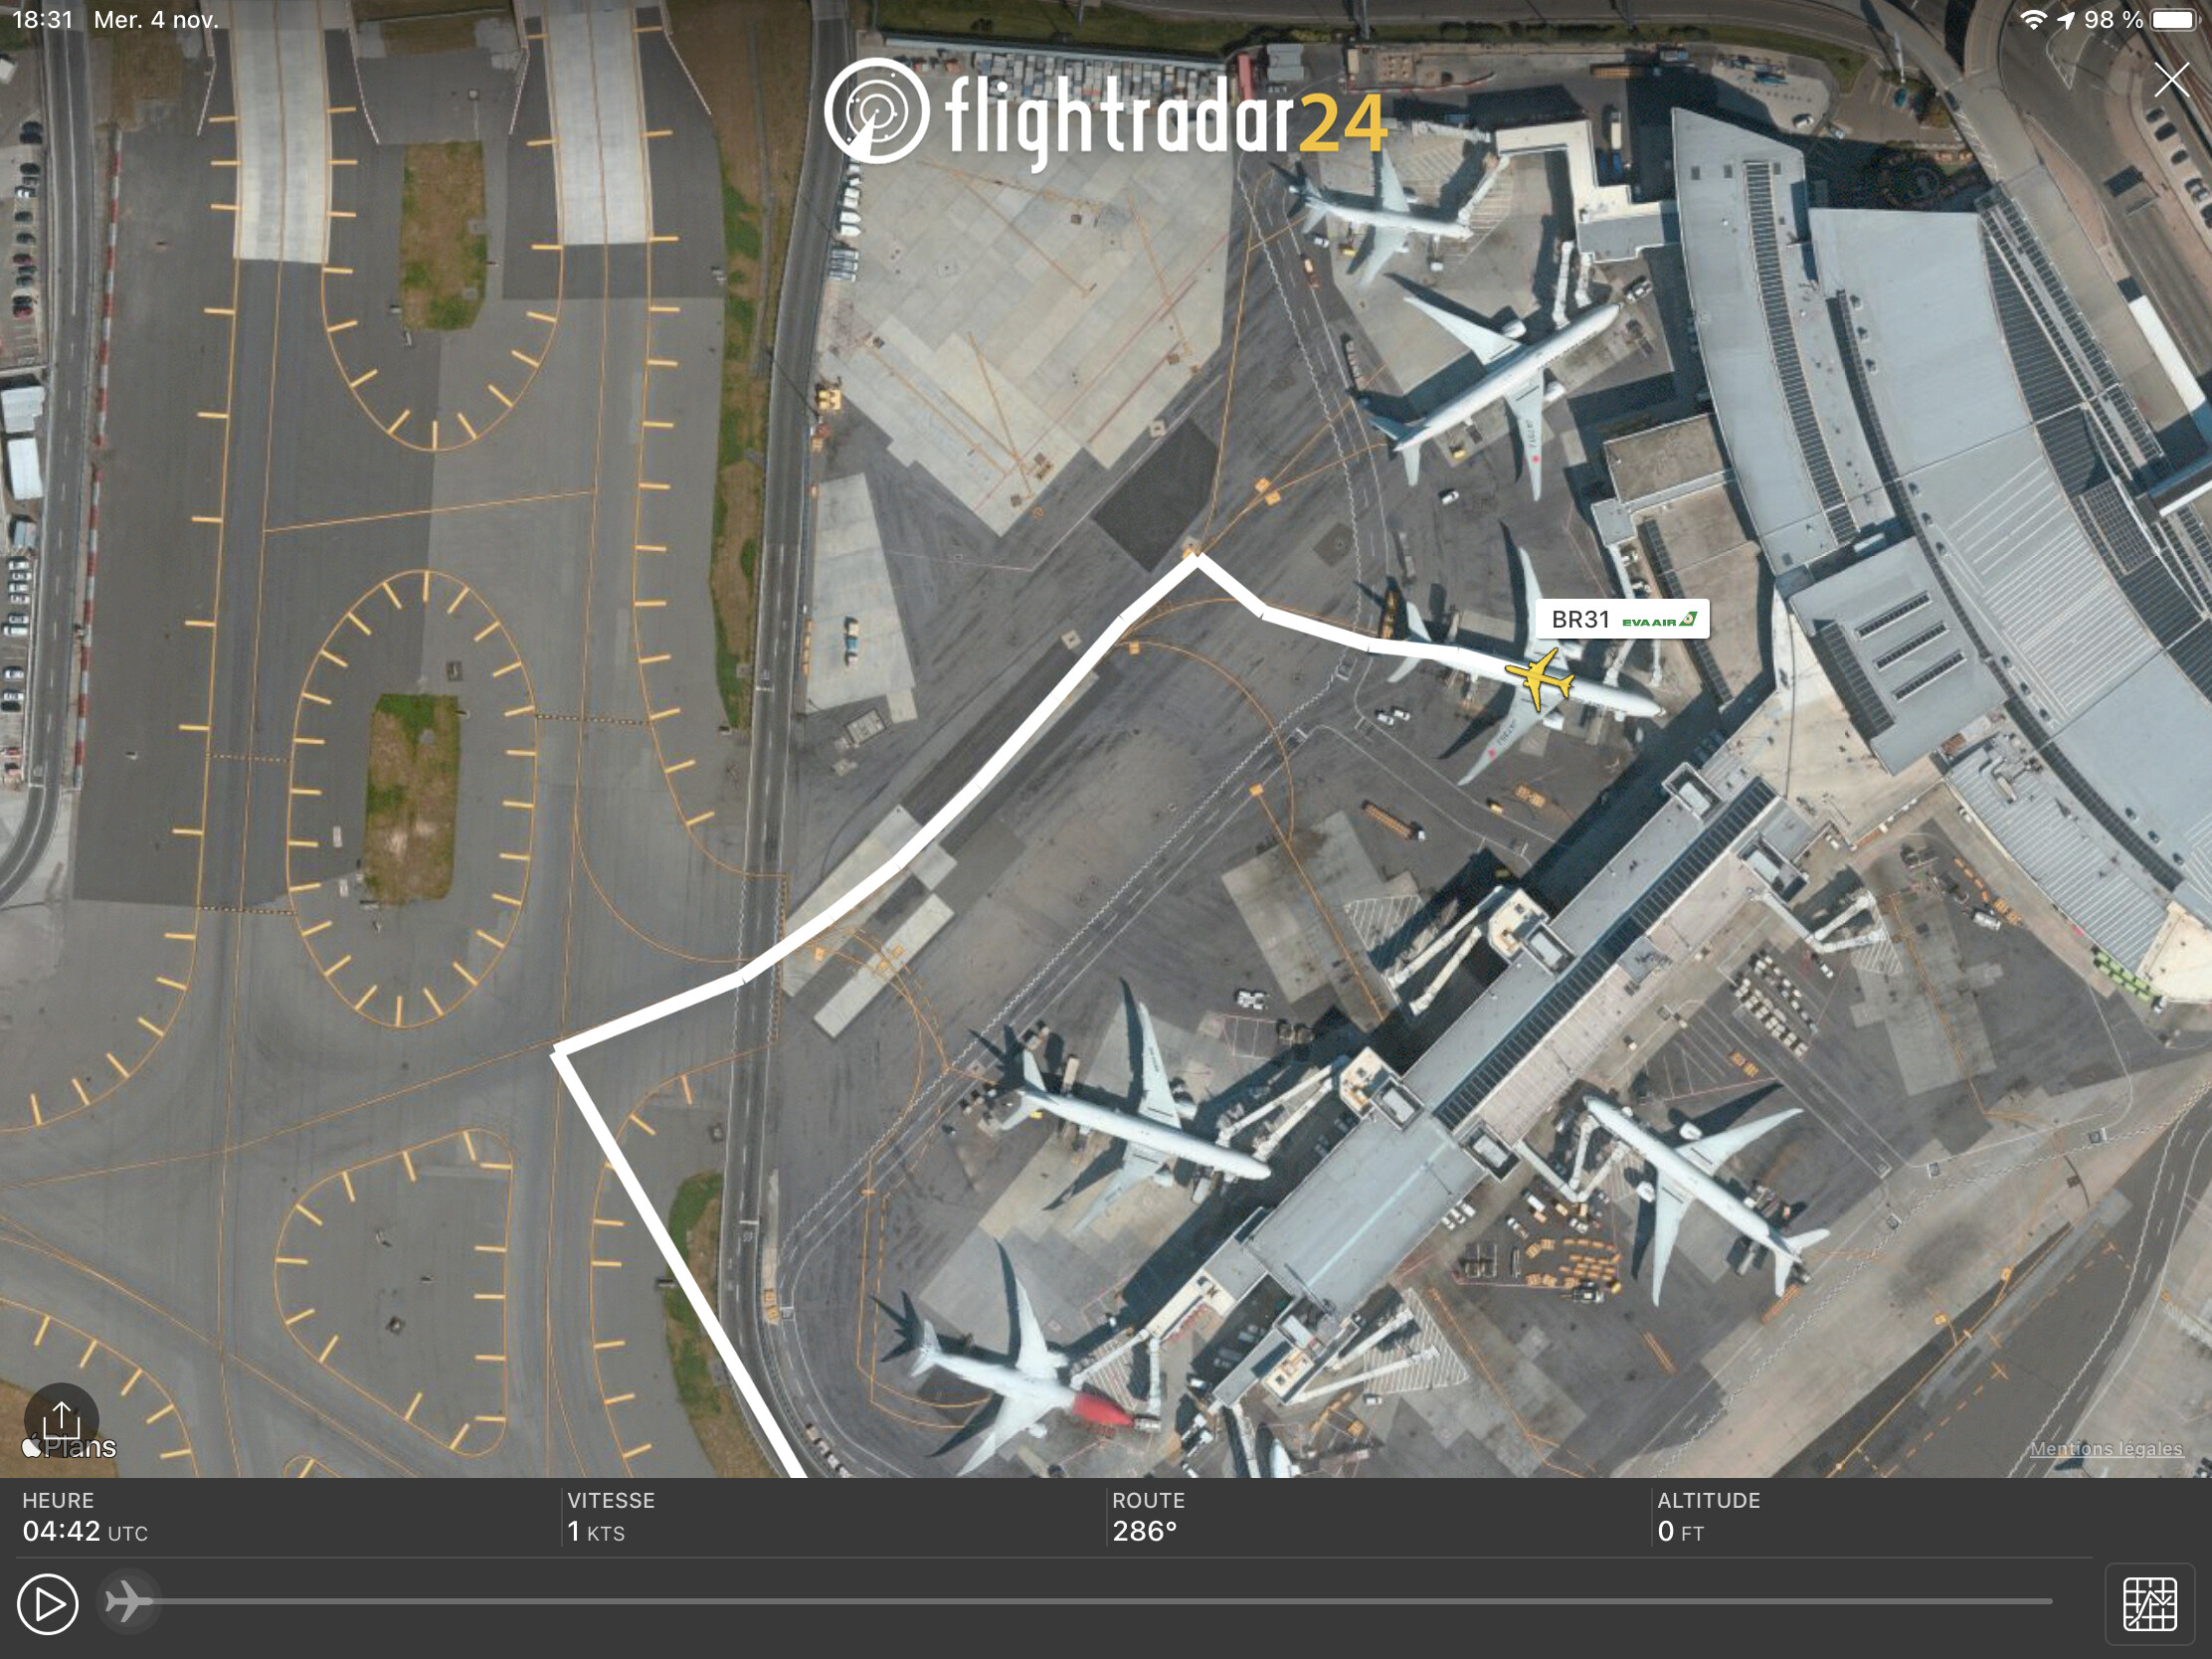
Task: Tap the Apple Plans logo
Action: coord(69,1447)
